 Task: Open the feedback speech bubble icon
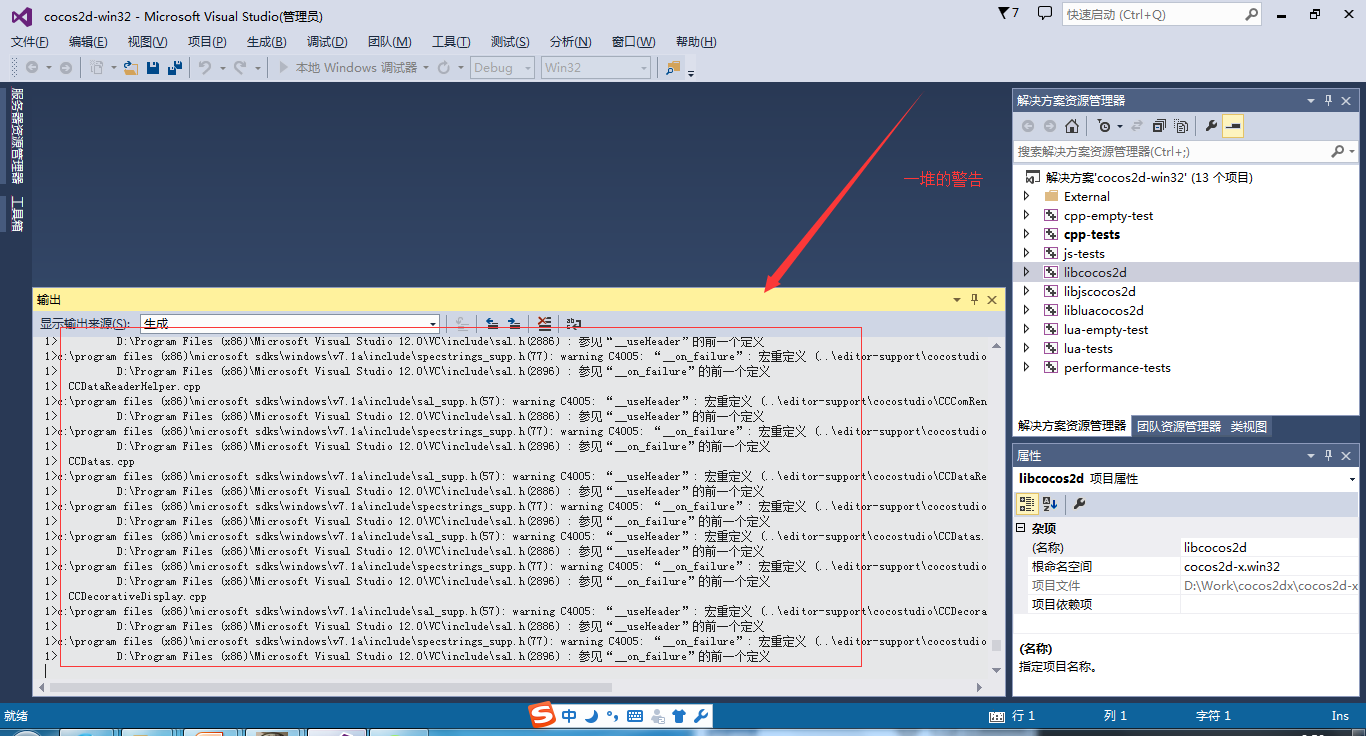[1045, 13]
